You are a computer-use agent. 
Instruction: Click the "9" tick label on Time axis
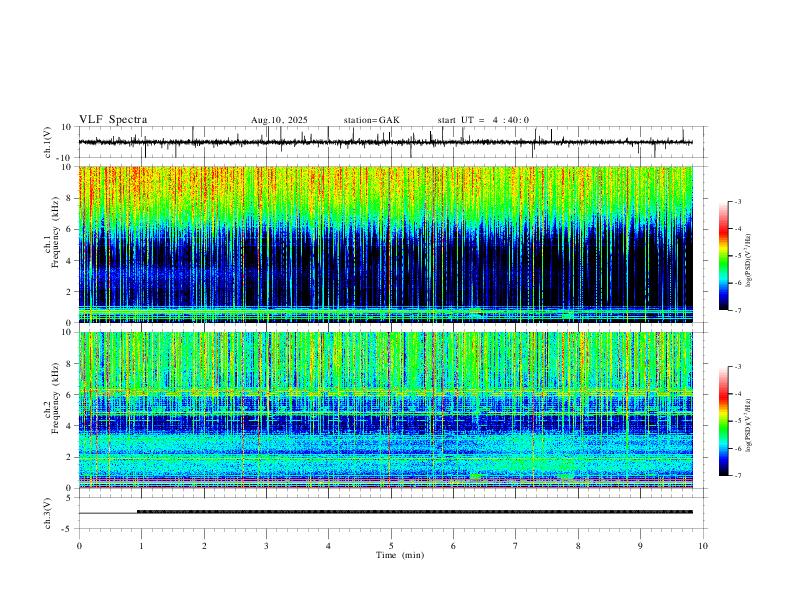tap(640, 546)
